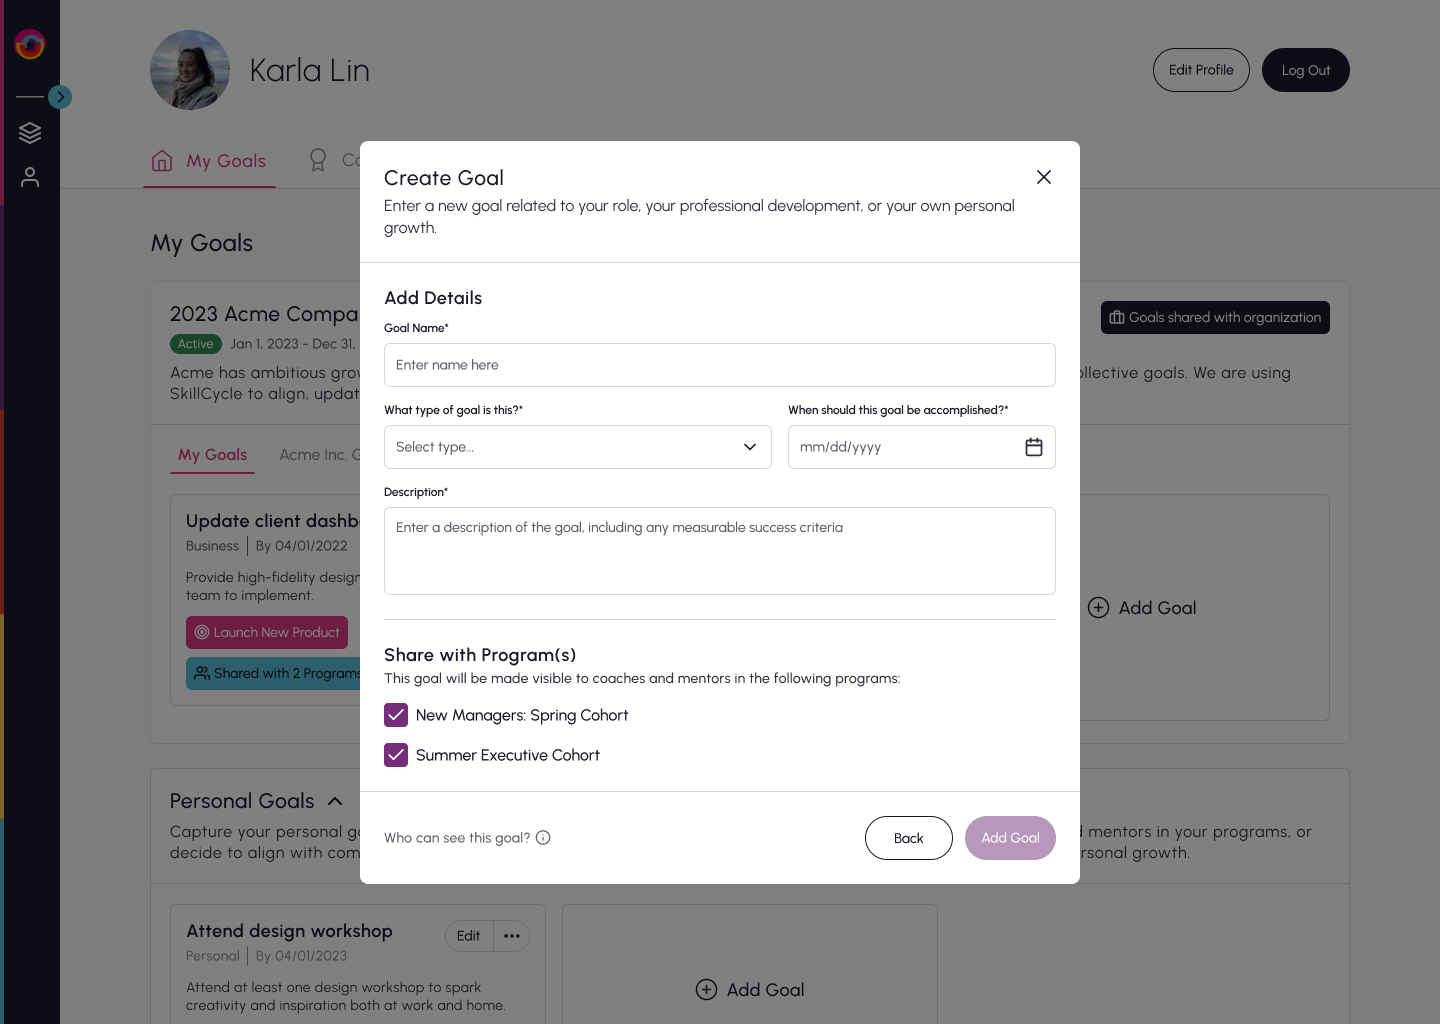The width and height of the screenshot is (1440, 1024).
Task: Click the Goal Name input field
Action: click(720, 365)
